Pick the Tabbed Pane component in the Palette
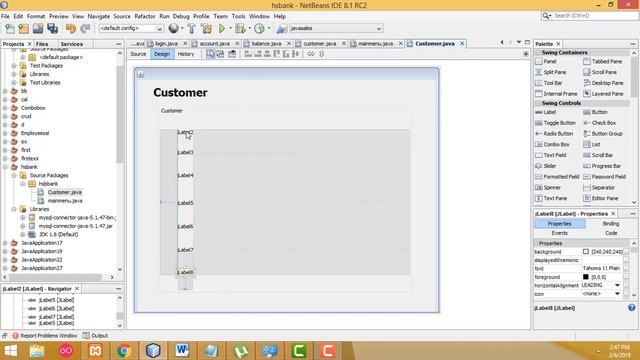This screenshot has width=640, height=360. [x=603, y=62]
